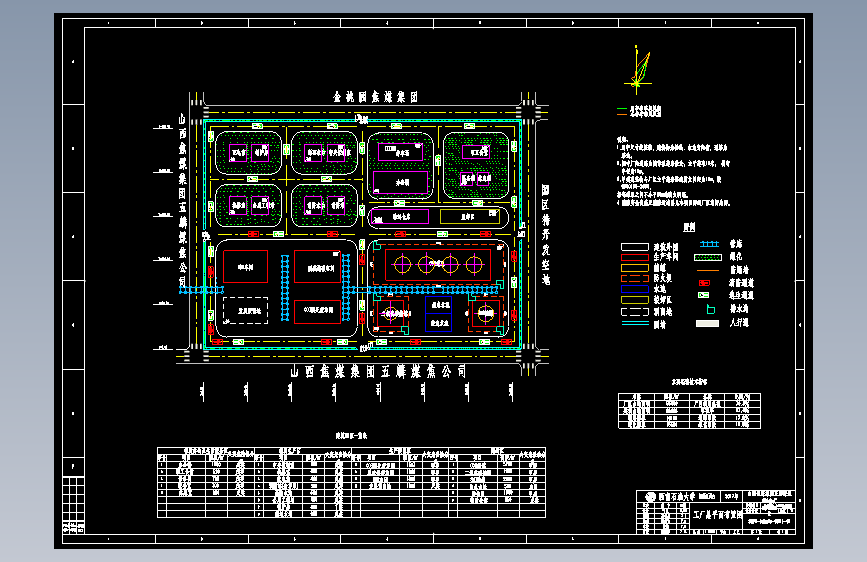Screen dimensions: 867x562
Task: Select the blue rectangle legend symbol for 水池
Action: [x=635, y=289]
